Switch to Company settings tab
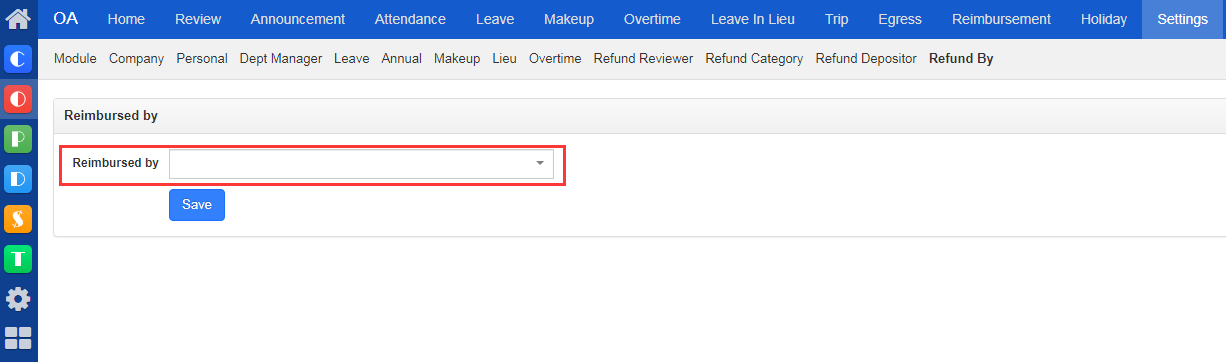Image resolution: width=1226 pixels, height=362 pixels. point(136,59)
